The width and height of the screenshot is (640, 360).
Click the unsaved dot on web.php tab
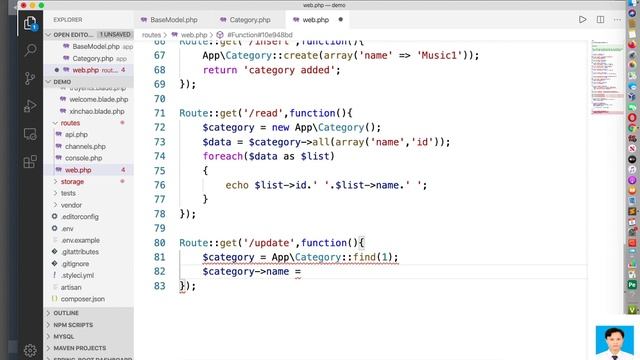pos(340,20)
